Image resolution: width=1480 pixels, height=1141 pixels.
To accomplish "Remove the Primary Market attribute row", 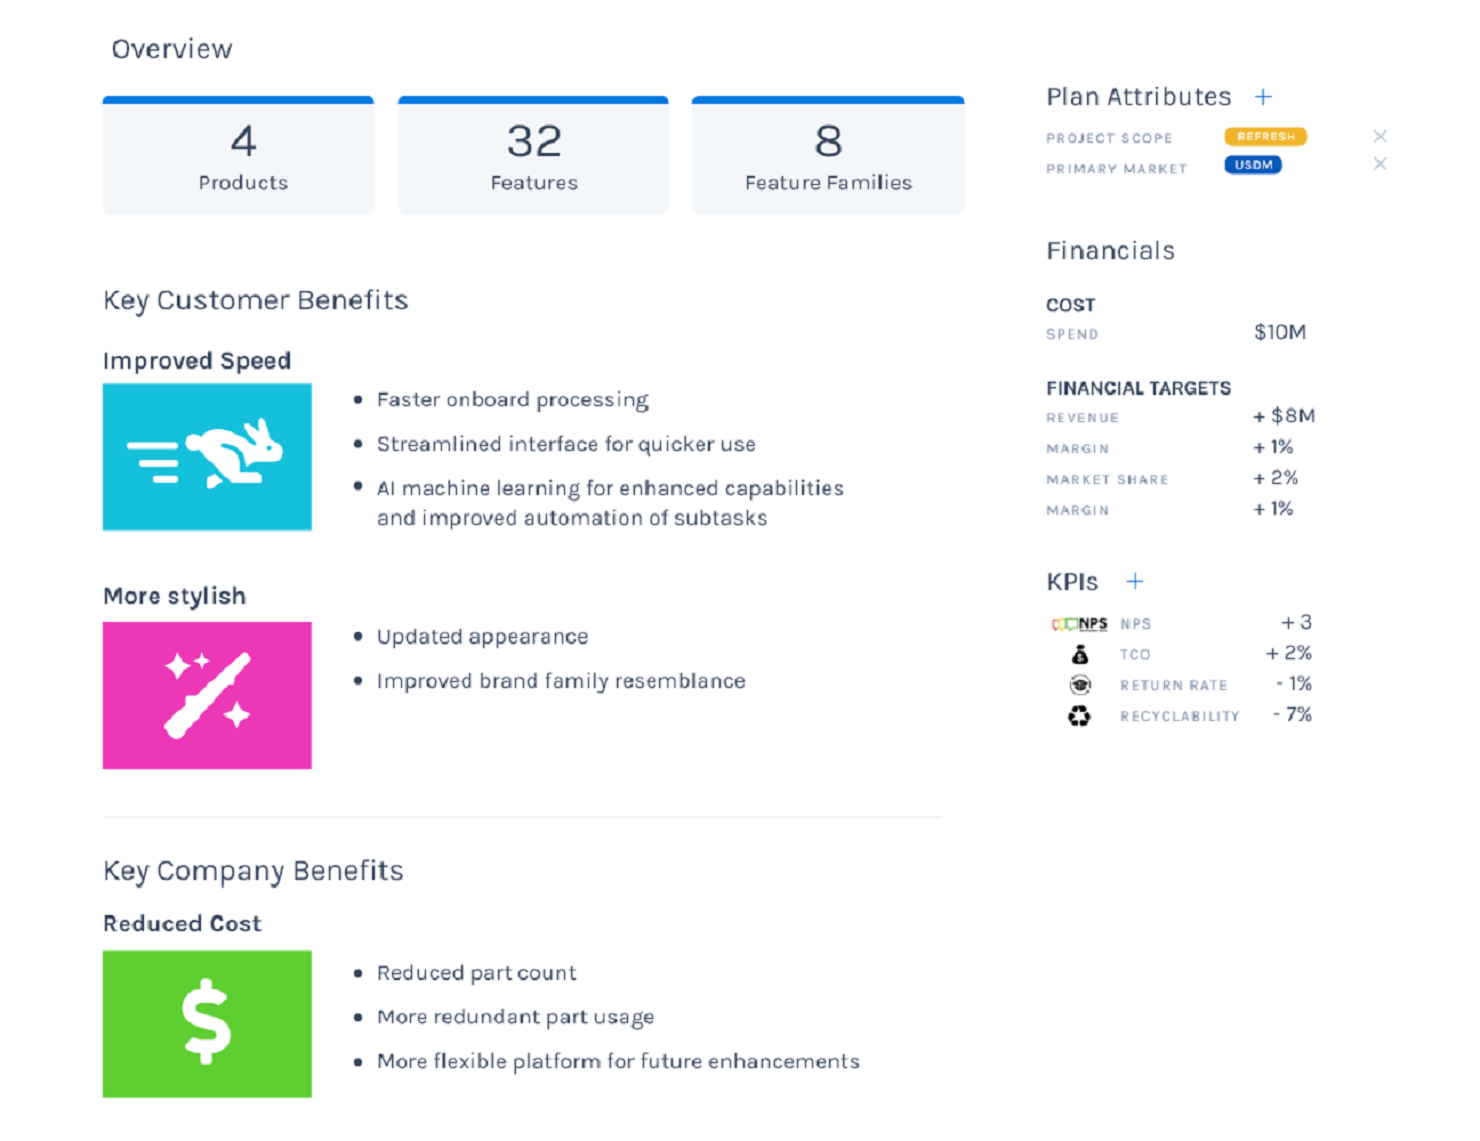I will [x=1380, y=164].
